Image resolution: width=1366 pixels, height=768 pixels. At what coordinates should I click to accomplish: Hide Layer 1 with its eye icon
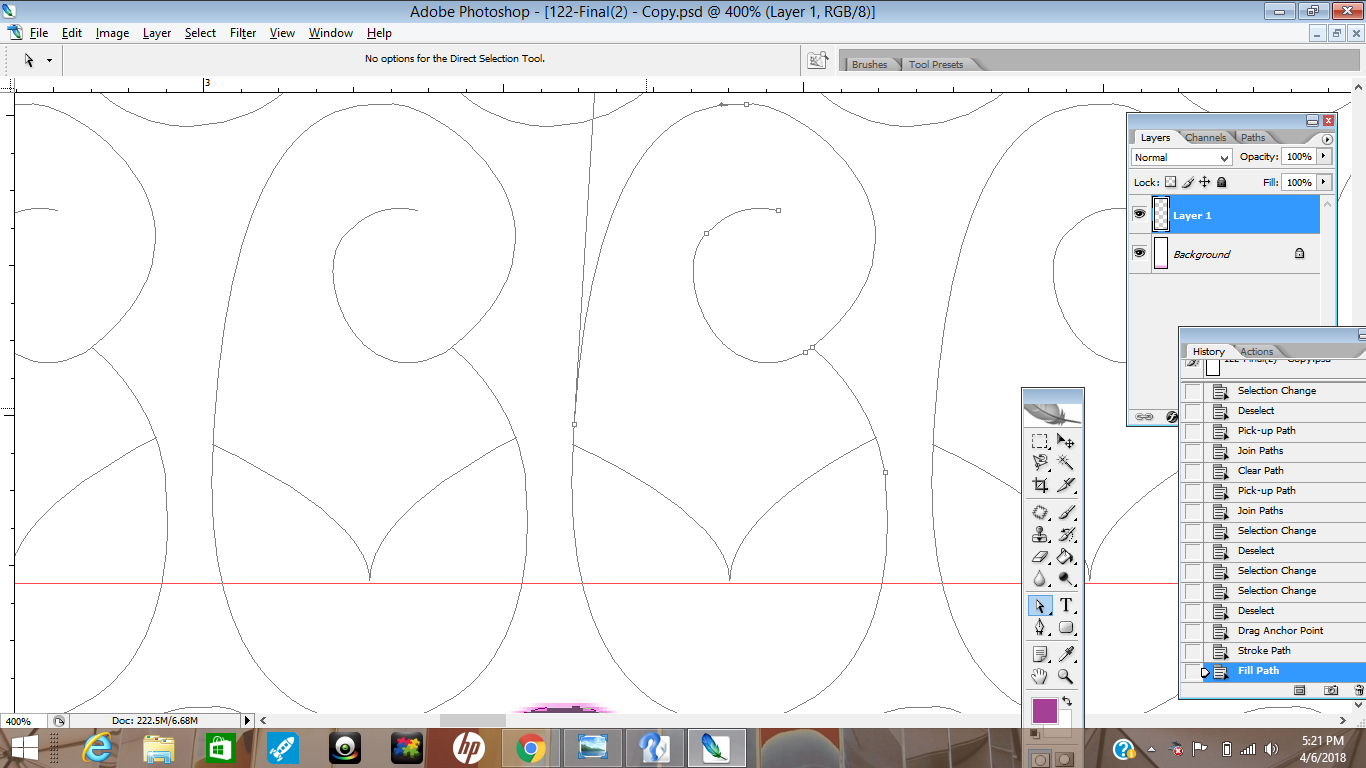pos(1139,214)
